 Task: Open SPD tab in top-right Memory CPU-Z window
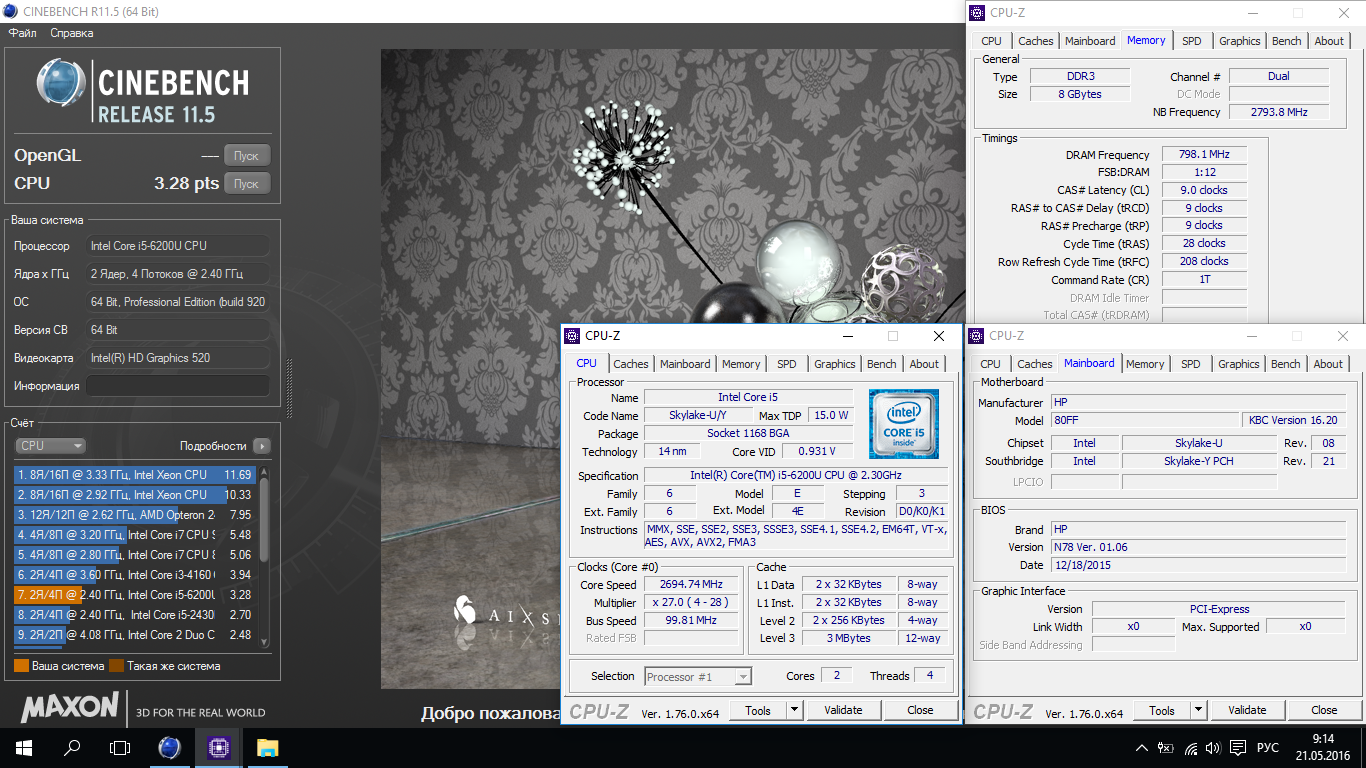pyautogui.click(x=1192, y=41)
